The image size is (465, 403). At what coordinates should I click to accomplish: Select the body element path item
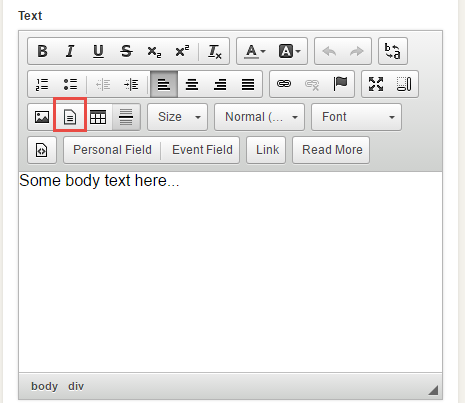pyautogui.click(x=44, y=386)
